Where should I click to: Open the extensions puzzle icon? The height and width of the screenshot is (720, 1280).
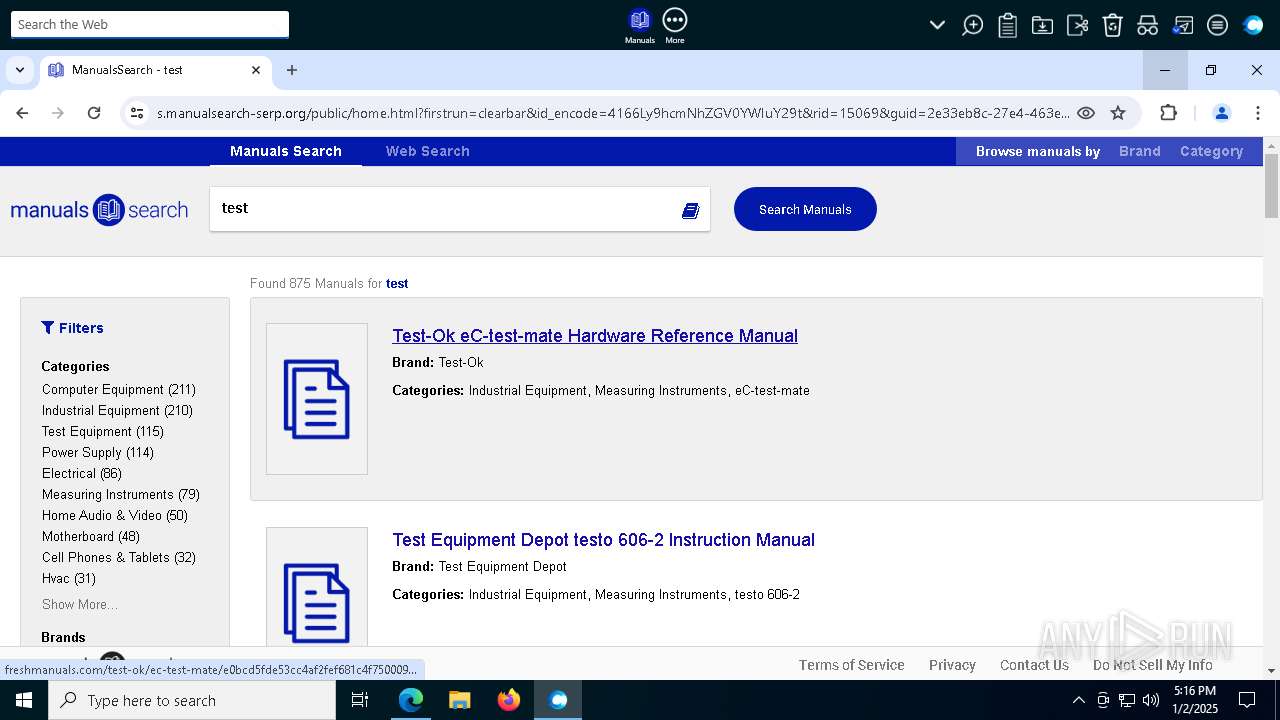click(x=1168, y=113)
